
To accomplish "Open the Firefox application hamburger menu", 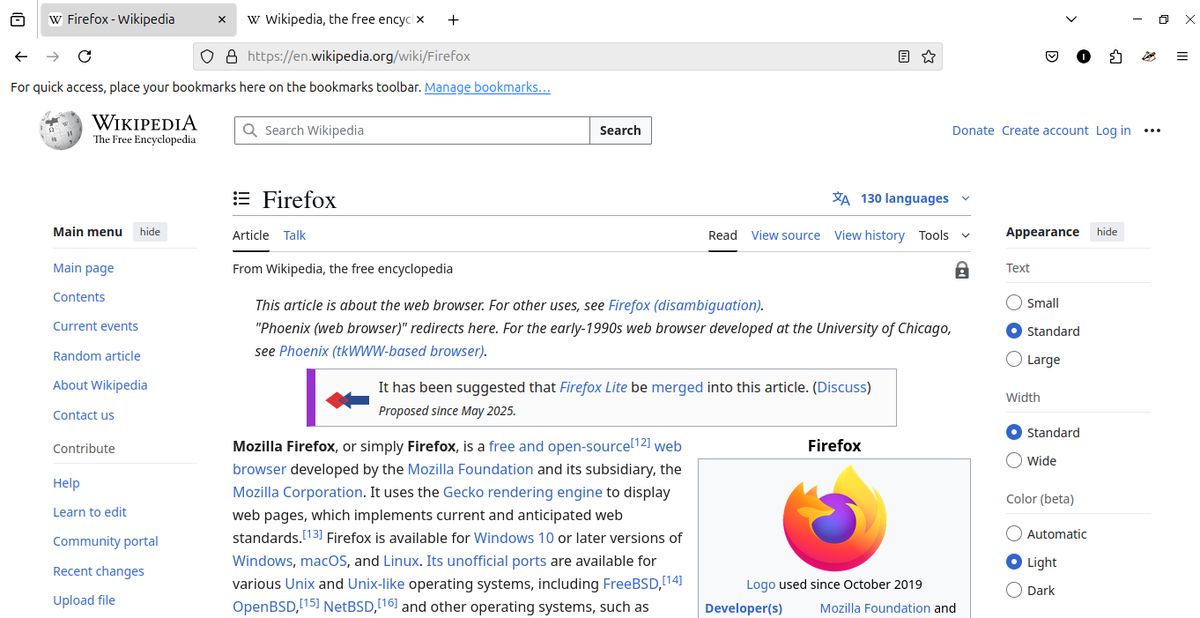I will point(1182,57).
